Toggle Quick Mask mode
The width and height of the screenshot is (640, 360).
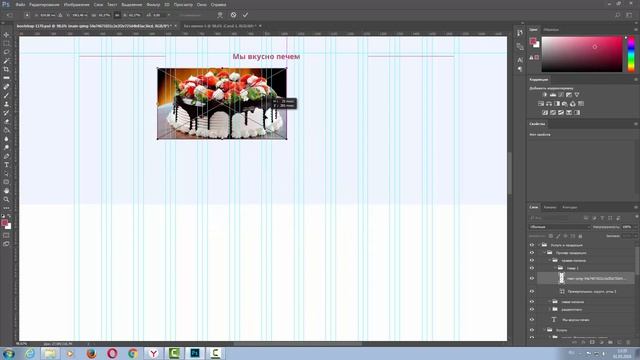pos(6,236)
